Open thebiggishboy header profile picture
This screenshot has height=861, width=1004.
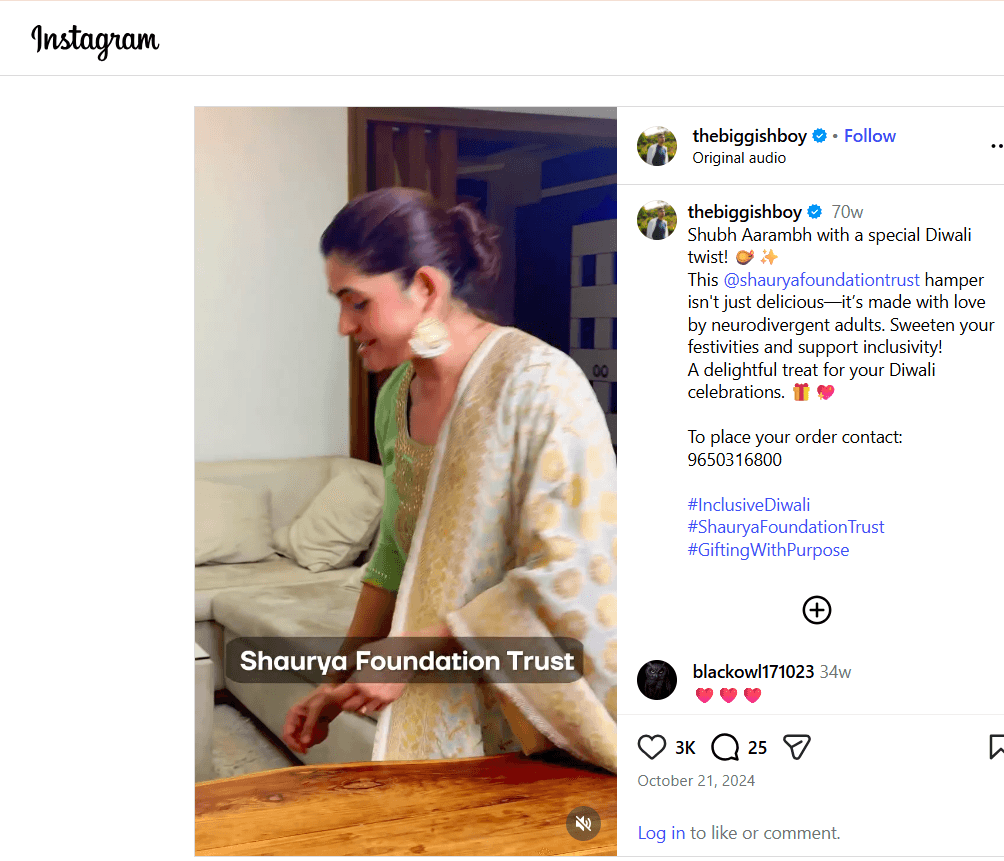tap(657, 146)
